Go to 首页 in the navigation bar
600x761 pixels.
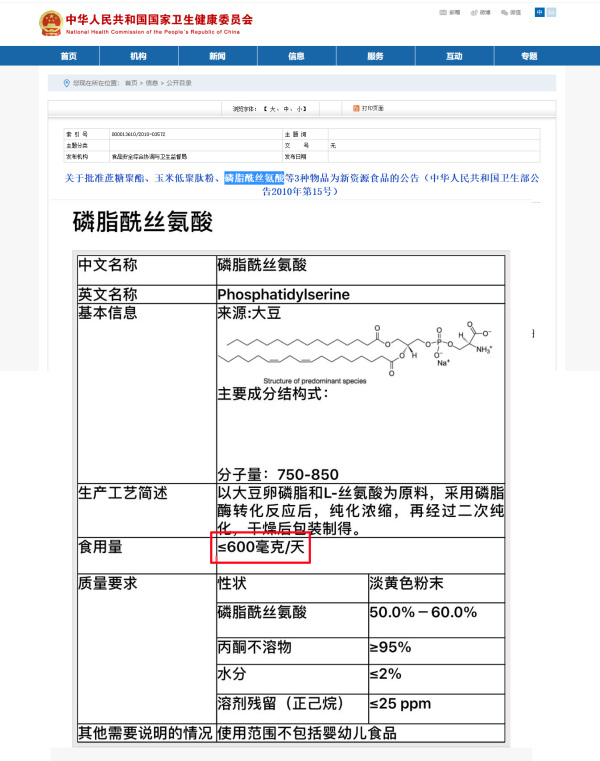(68, 56)
